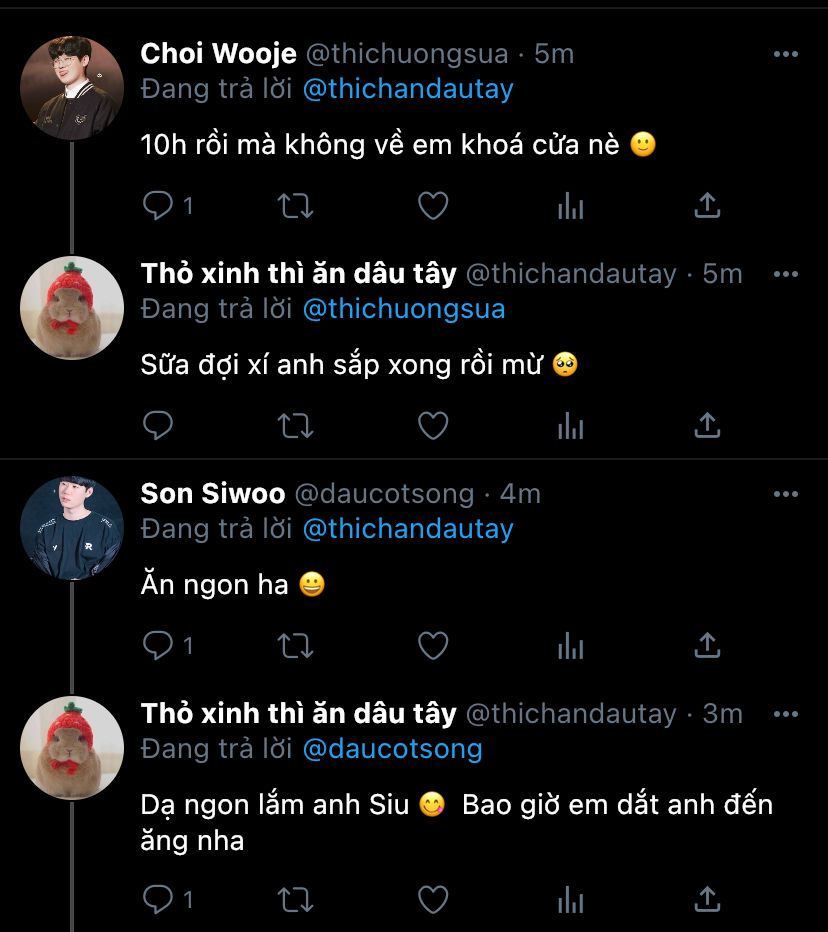
Task: Open Choi Wooje's profile picture
Action: [72, 88]
